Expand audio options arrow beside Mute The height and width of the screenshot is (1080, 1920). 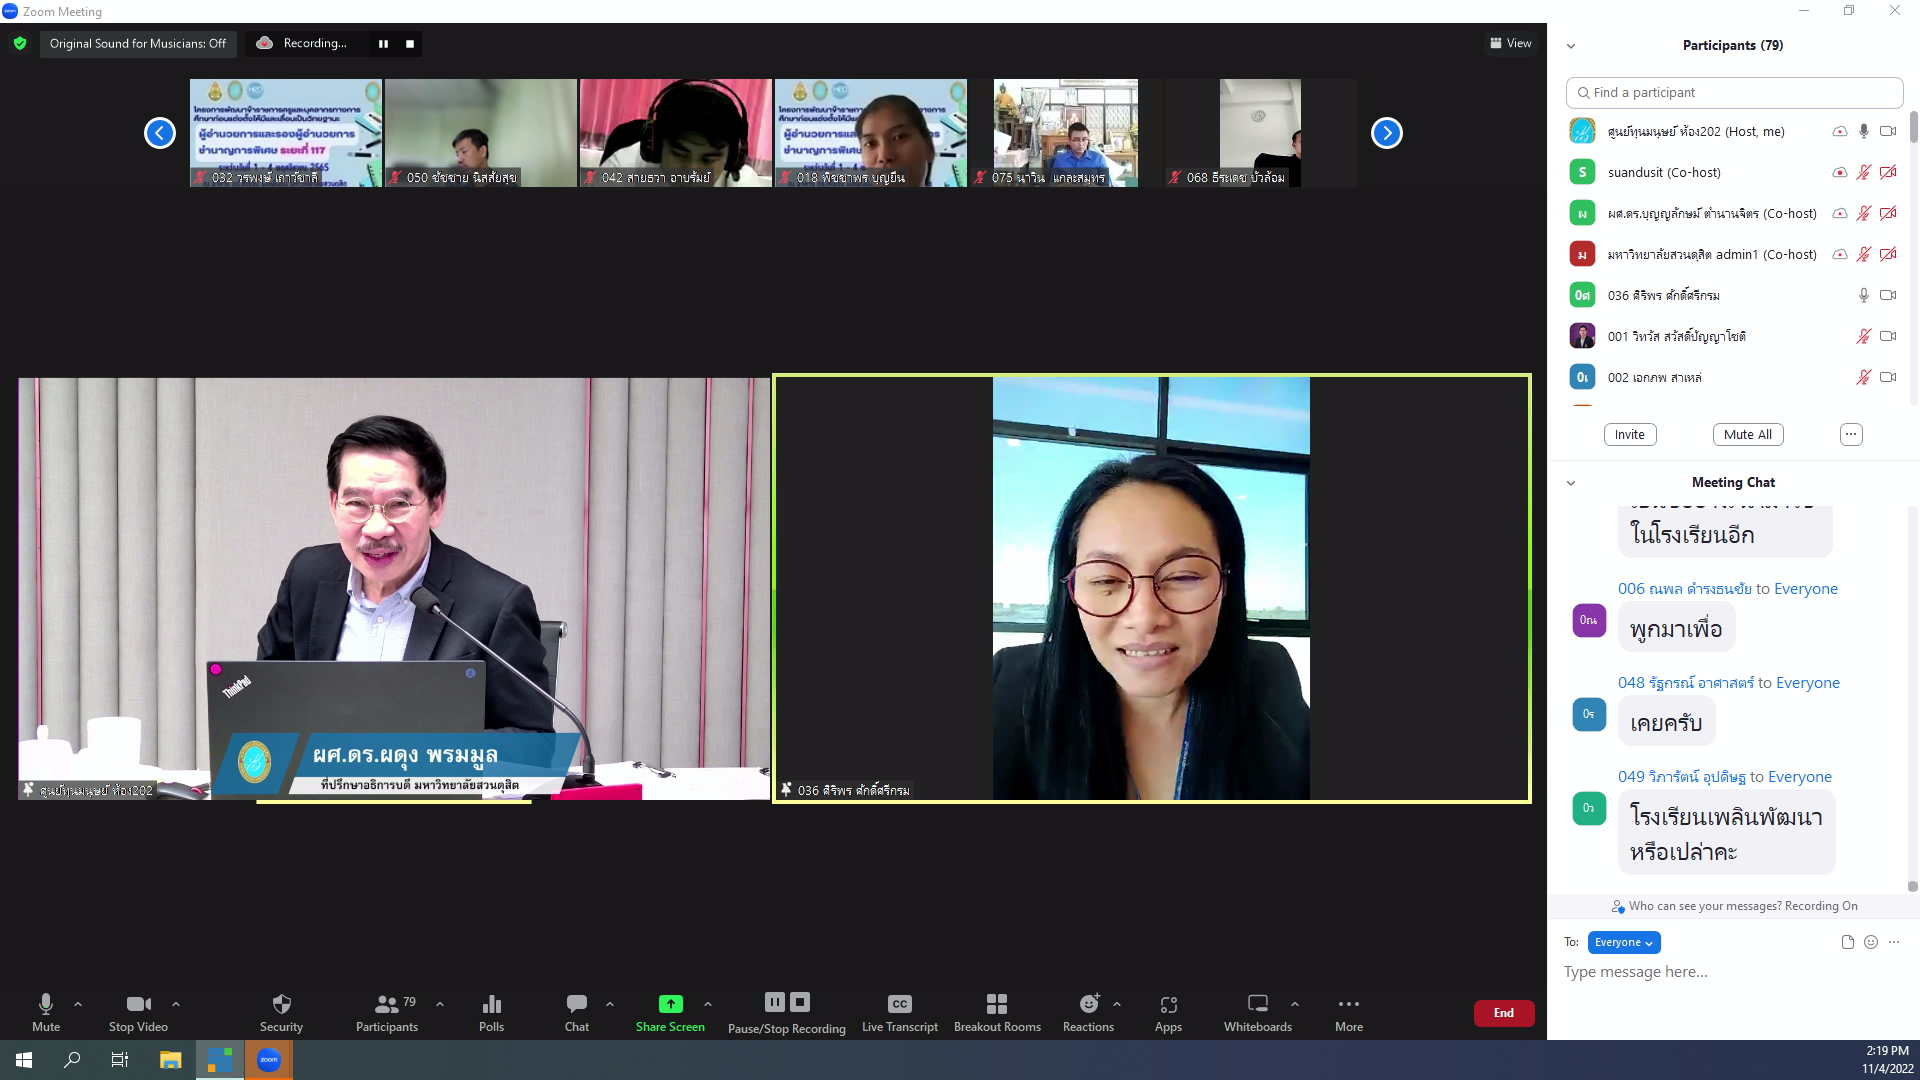pos(78,1003)
